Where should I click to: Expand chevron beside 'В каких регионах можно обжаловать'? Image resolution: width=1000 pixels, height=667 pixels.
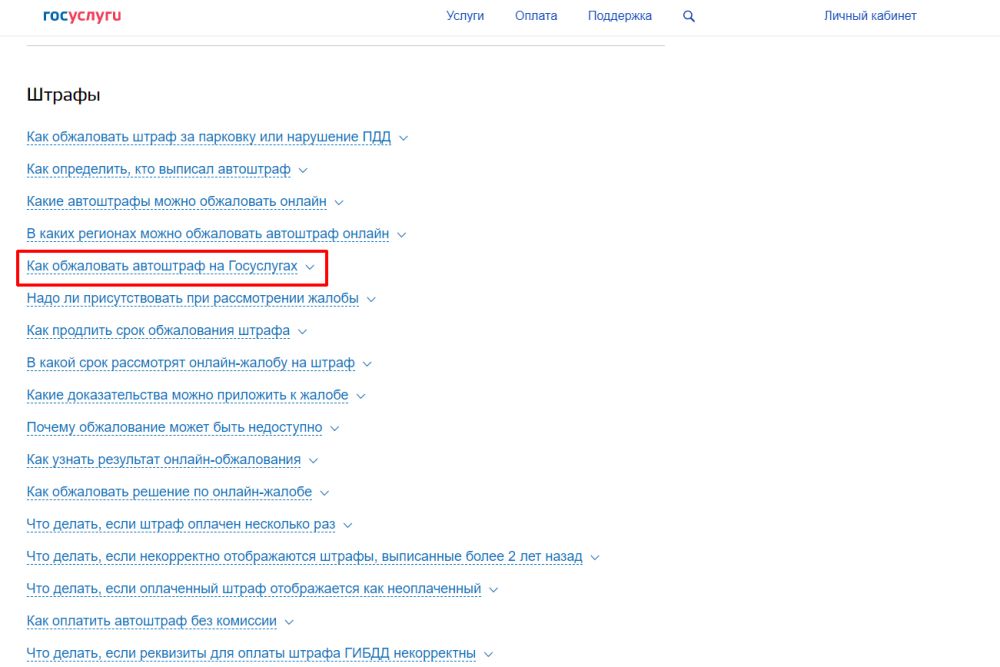(401, 235)
